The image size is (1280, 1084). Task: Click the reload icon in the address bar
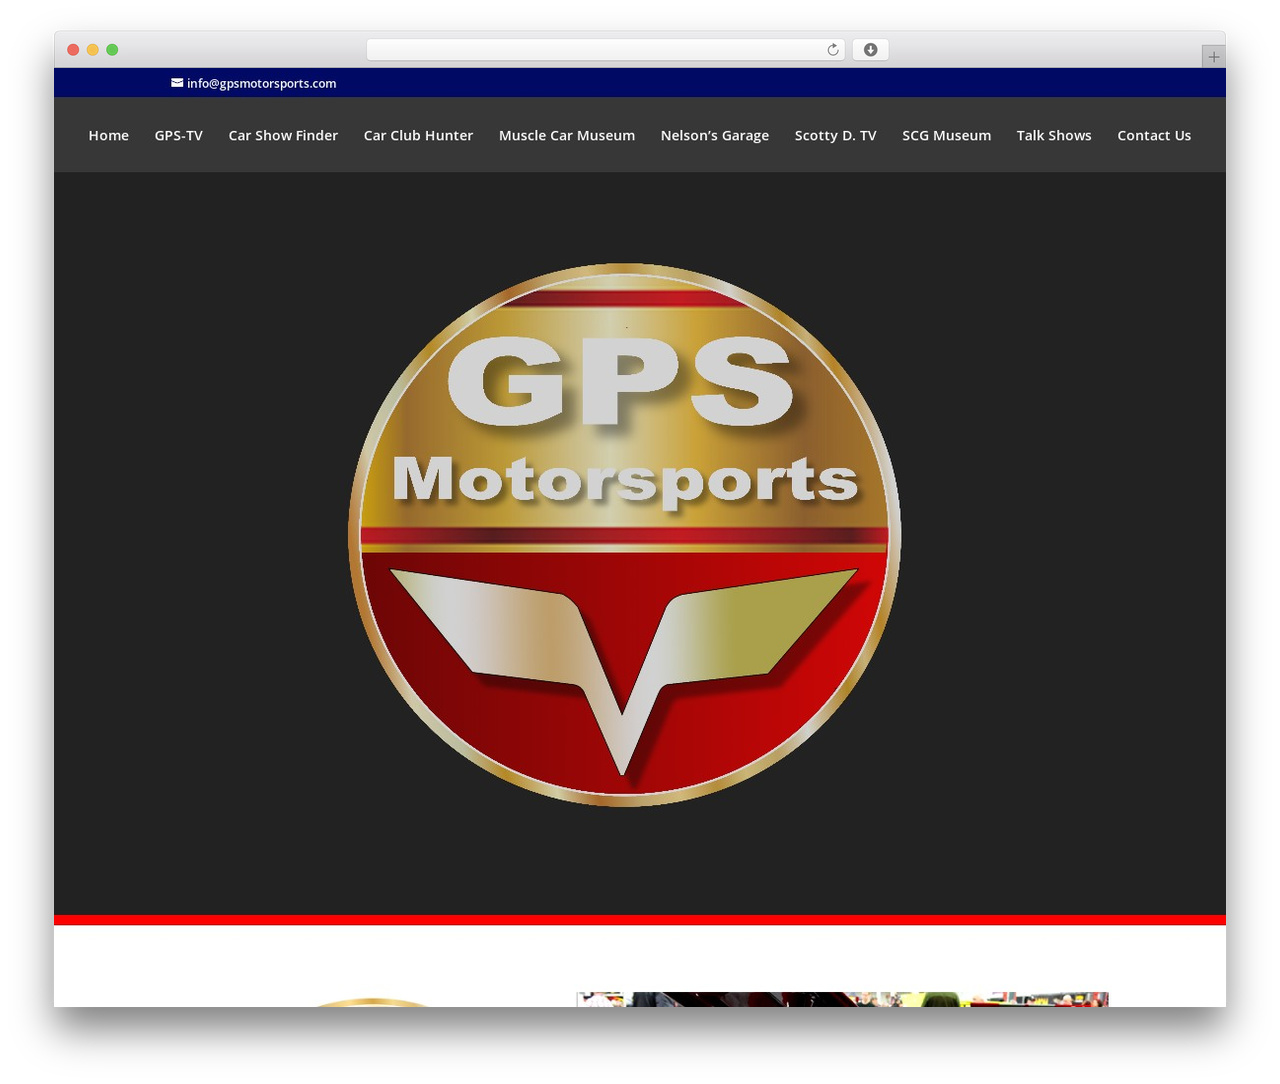click(832, 50)
